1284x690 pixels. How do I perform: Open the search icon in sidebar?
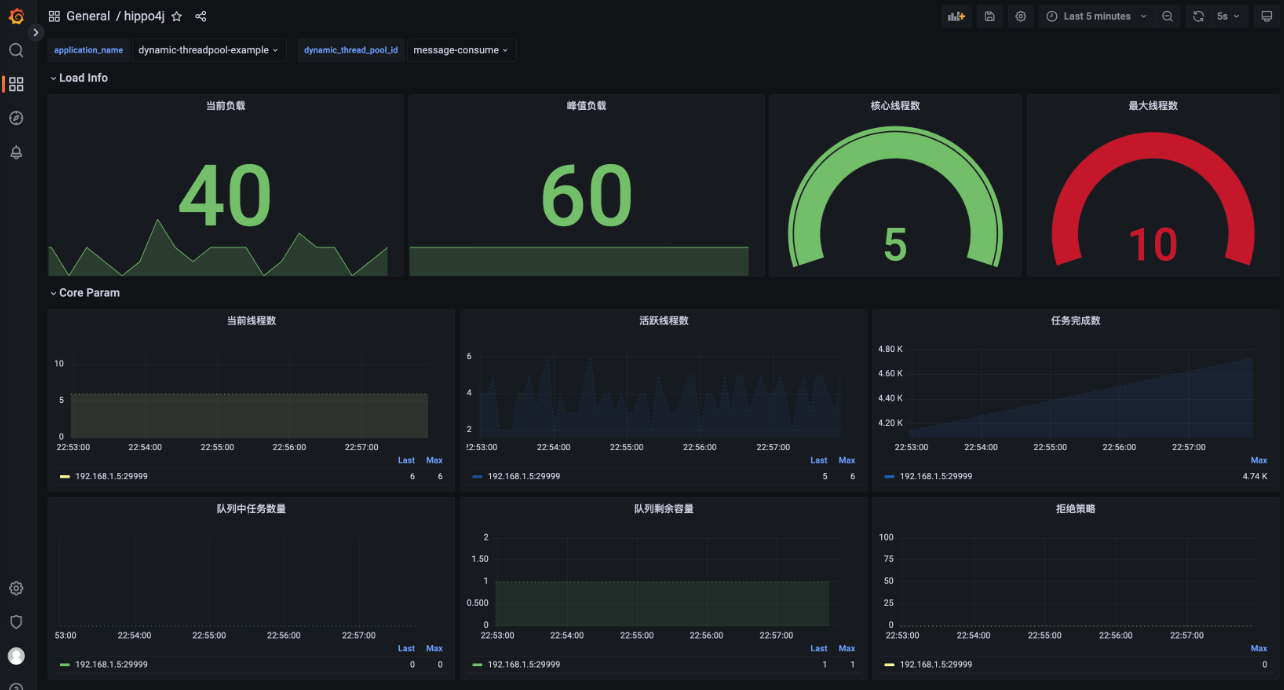click(16, 50)
